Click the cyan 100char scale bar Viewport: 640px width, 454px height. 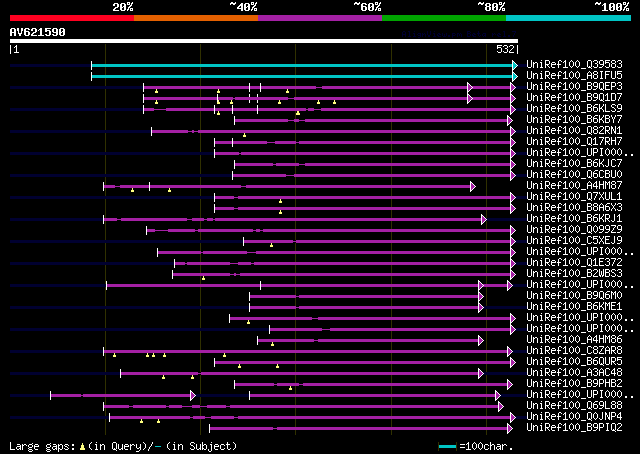coord(447,446)
